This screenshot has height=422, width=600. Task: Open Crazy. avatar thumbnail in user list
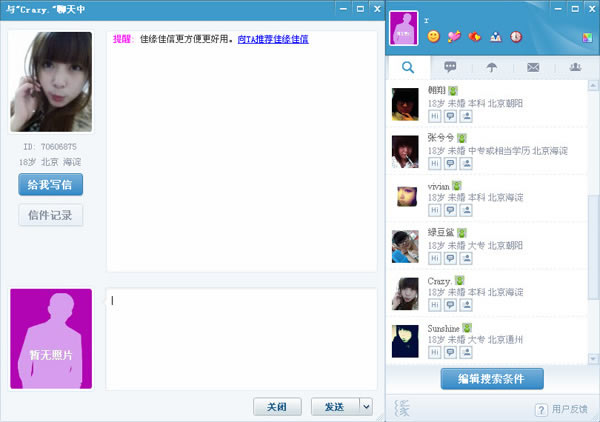click(x=405, y=294)
